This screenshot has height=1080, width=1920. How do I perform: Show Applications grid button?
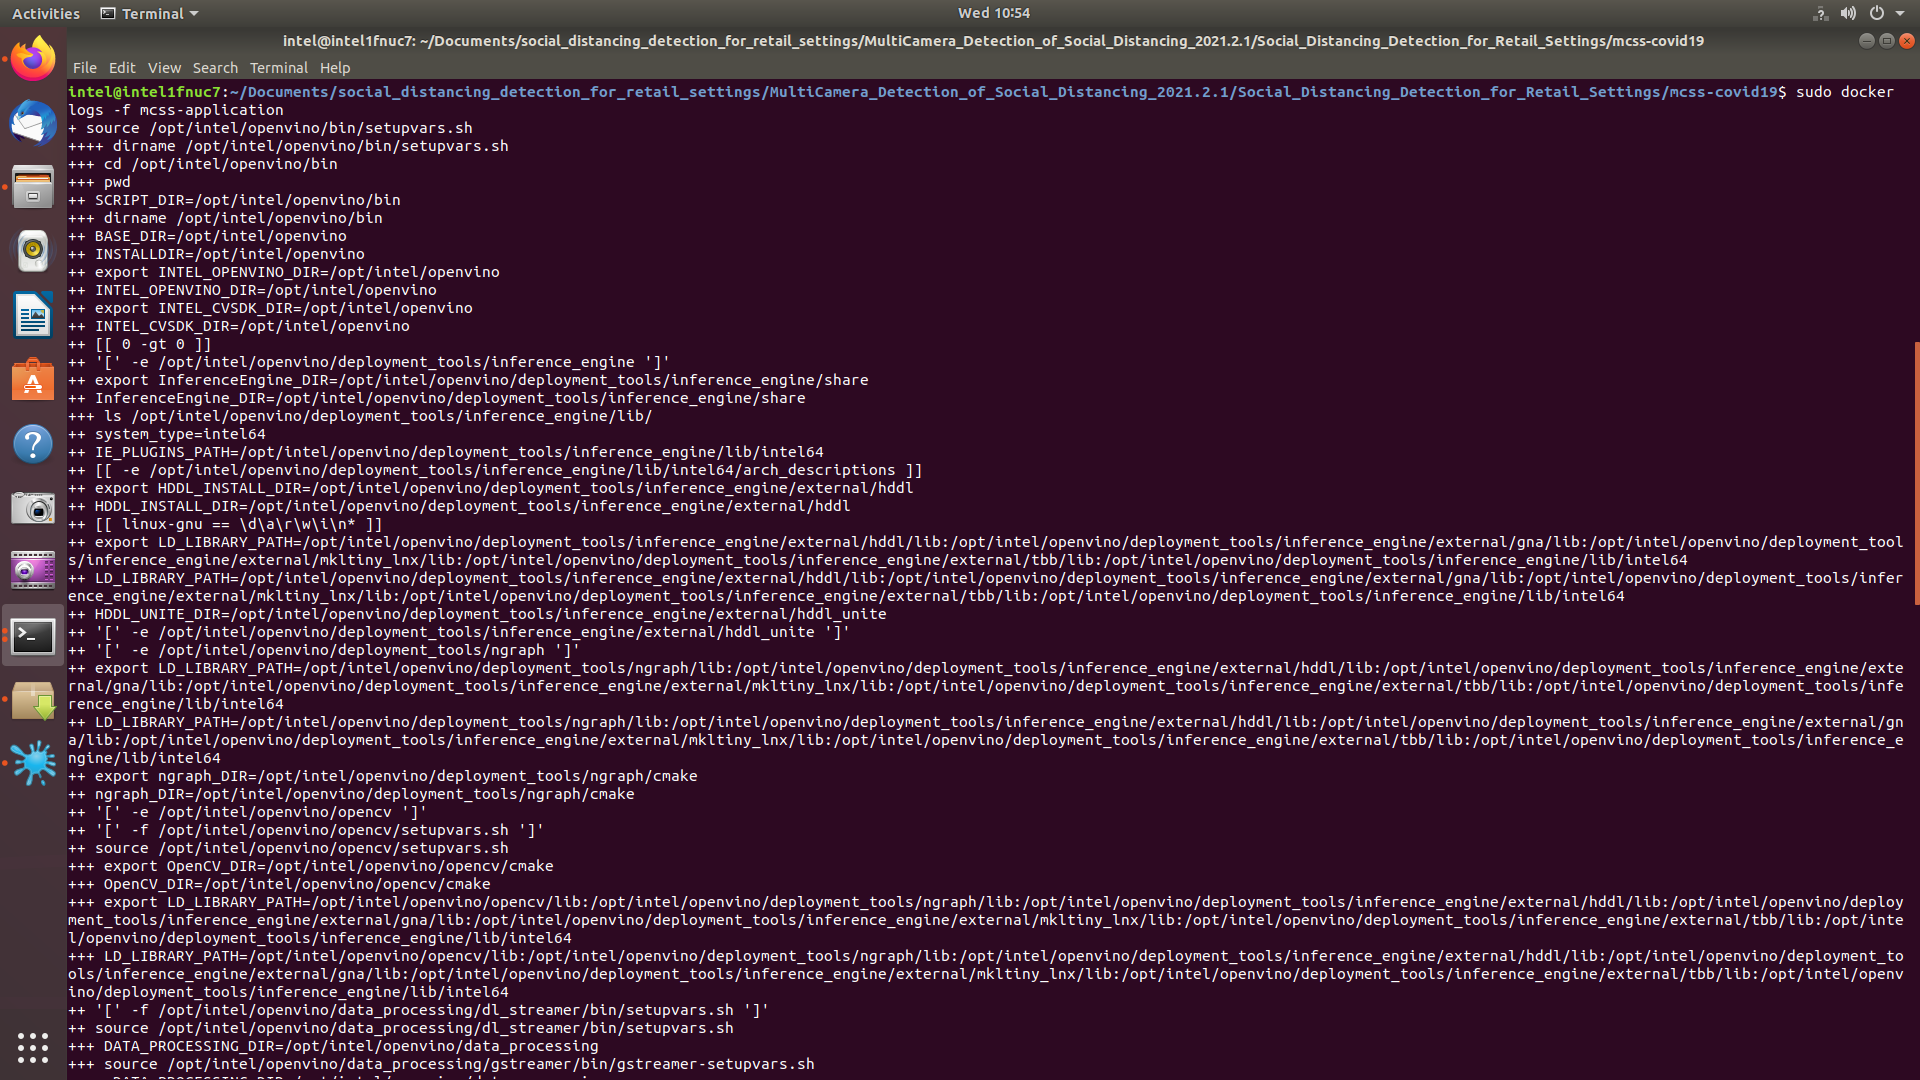(33, 1047)
